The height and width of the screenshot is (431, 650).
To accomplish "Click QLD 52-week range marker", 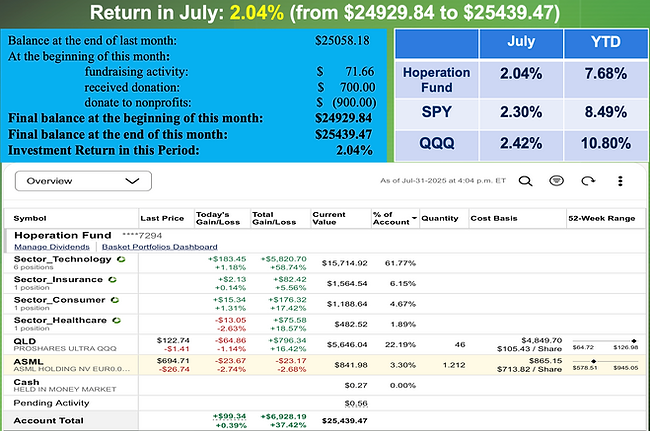I will point(634,341).
